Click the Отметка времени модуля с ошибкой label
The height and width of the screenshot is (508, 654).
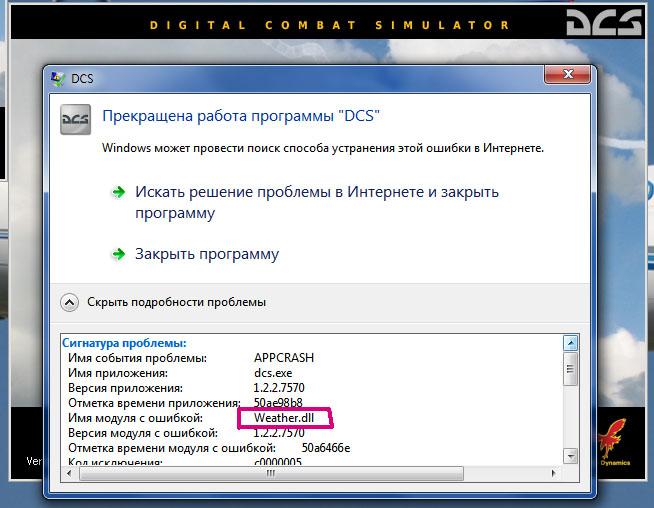(172, 448)
